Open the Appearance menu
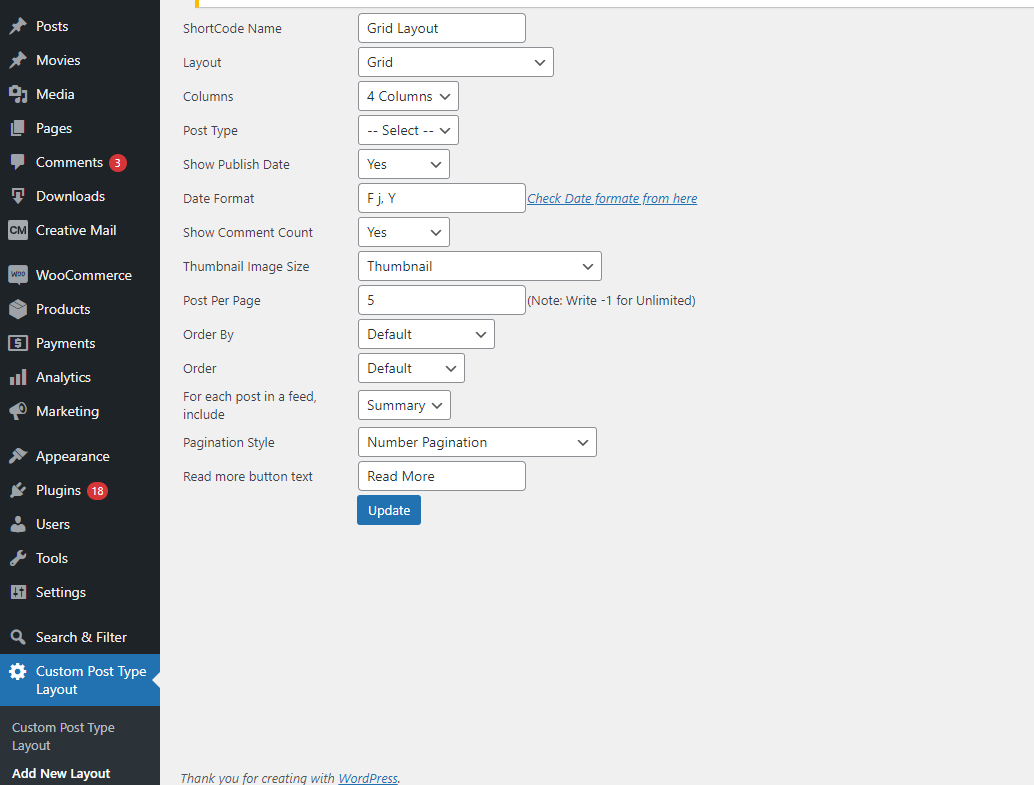Viewport: 1034px width, 785px height. 73,456
